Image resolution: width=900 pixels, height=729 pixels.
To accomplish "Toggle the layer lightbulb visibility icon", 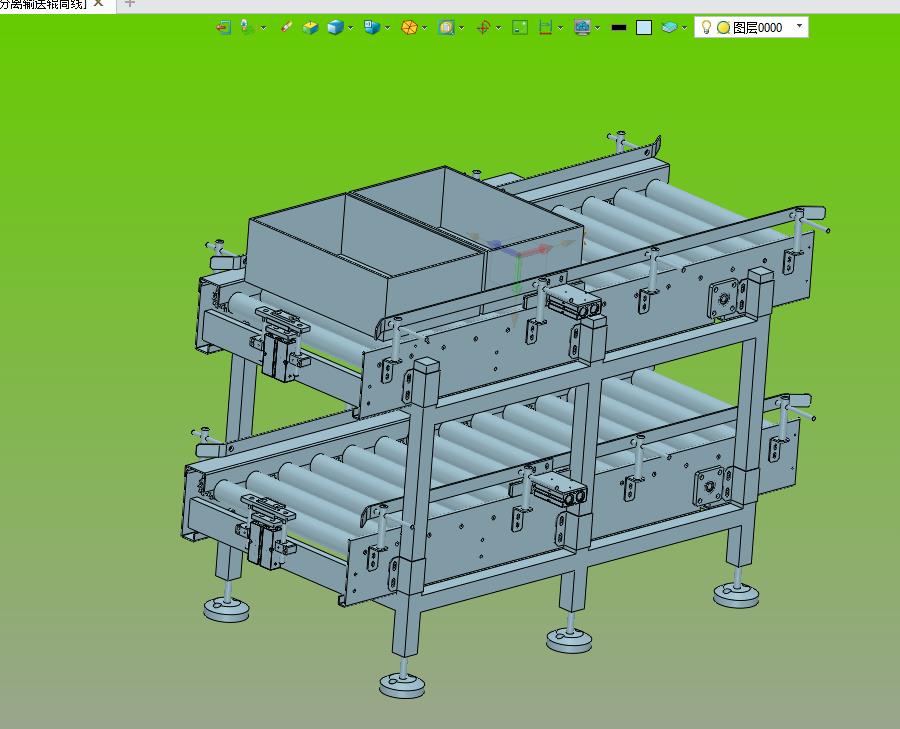I will click(x=707, y=27).
